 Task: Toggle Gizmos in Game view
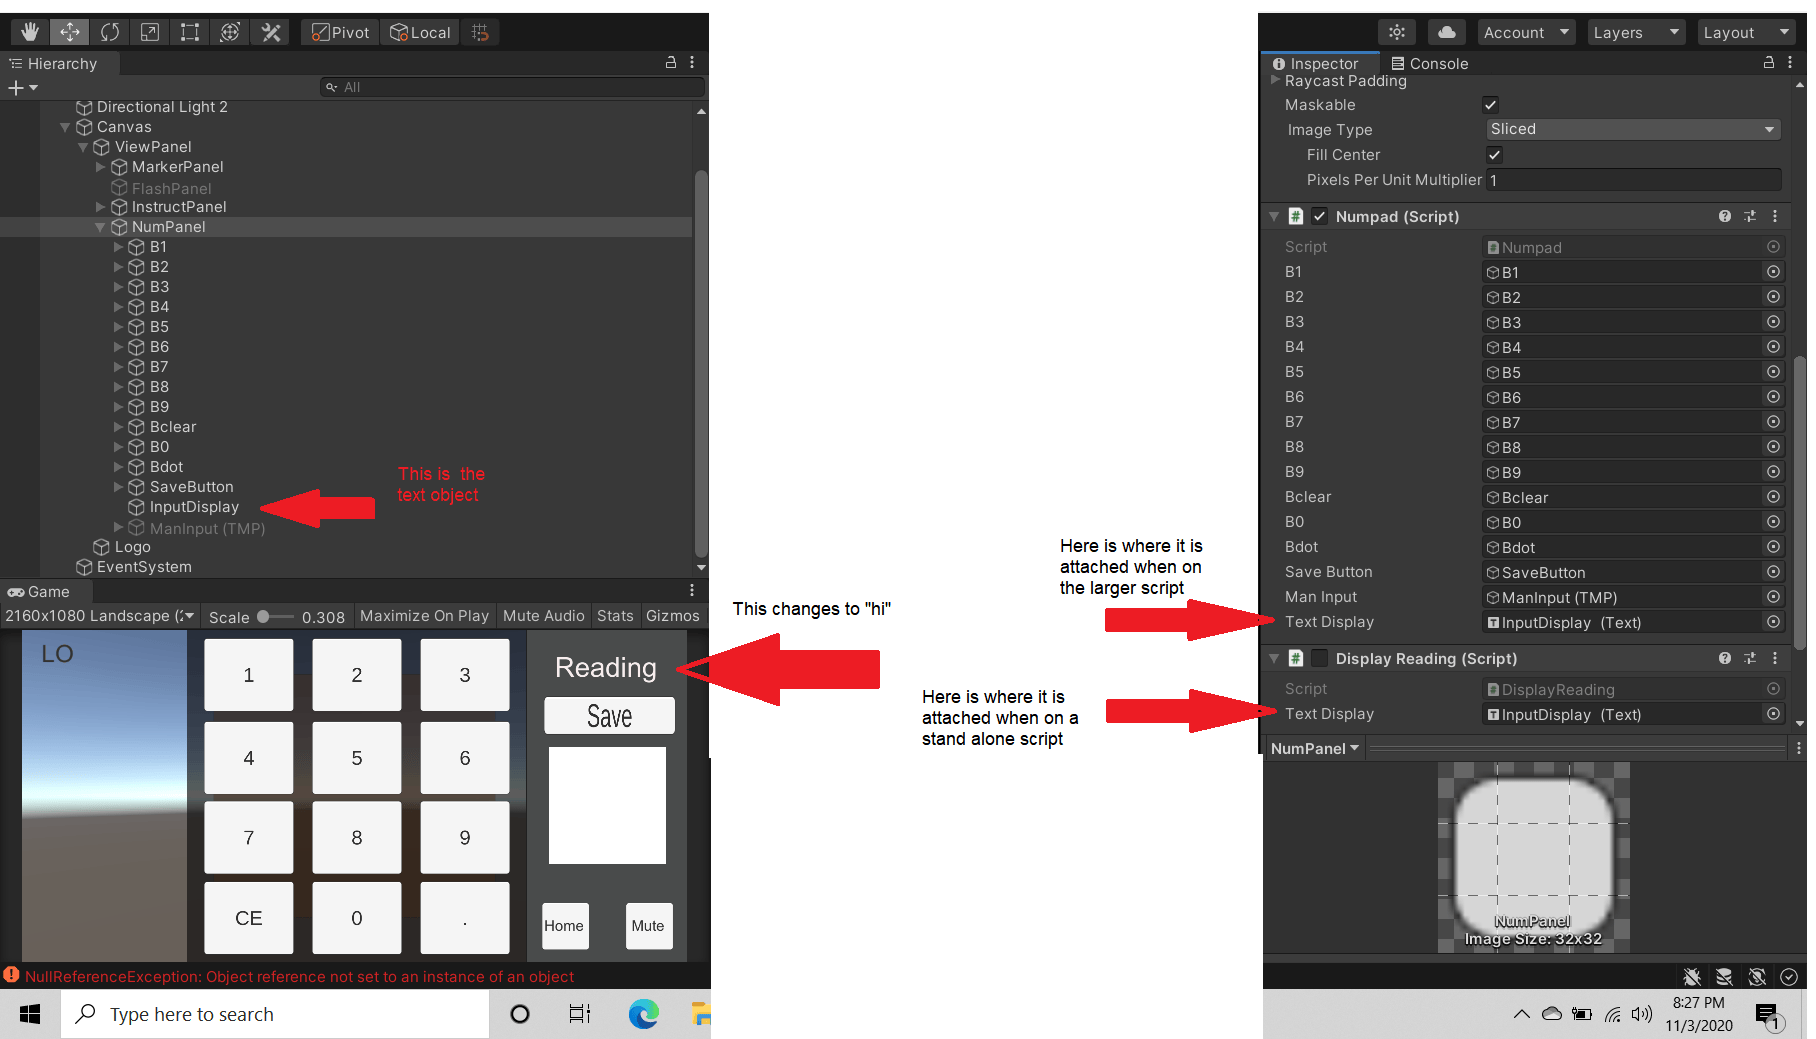(672, 616)
